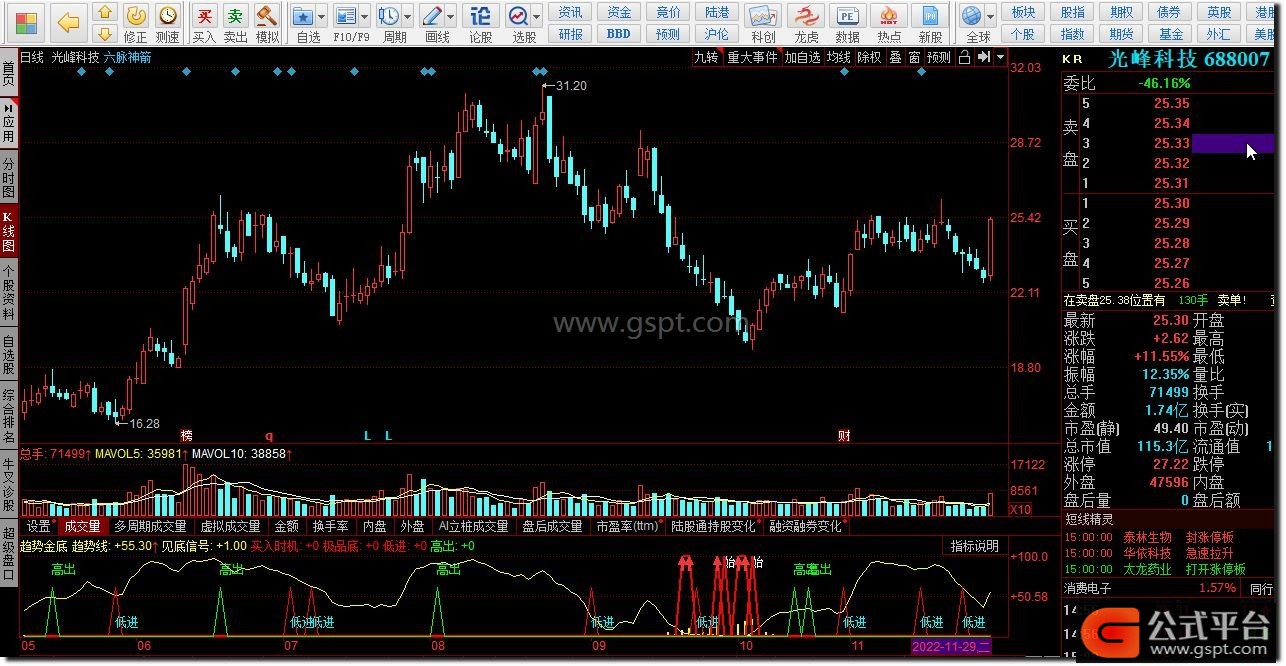Open the chart toolbar dropdown arrow
Viewport: 1286px width, 666px height.
[1000, 57]
